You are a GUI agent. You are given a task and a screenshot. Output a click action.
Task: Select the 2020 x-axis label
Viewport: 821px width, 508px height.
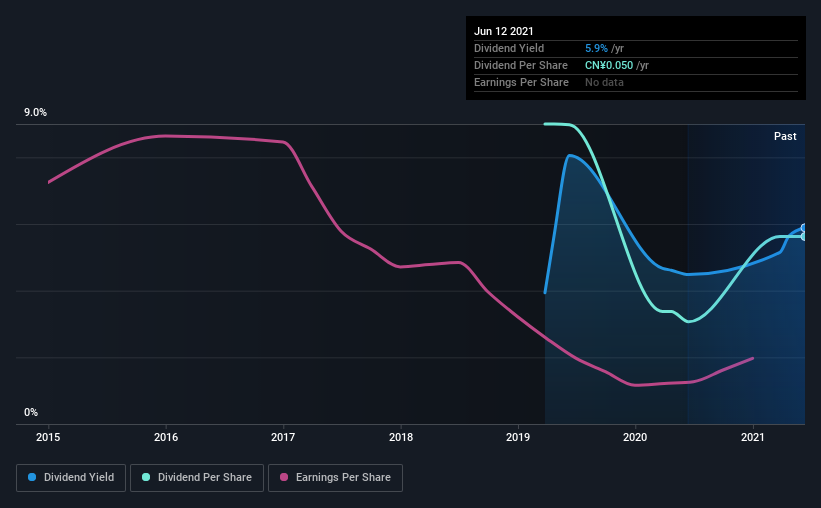pos(635,437)
